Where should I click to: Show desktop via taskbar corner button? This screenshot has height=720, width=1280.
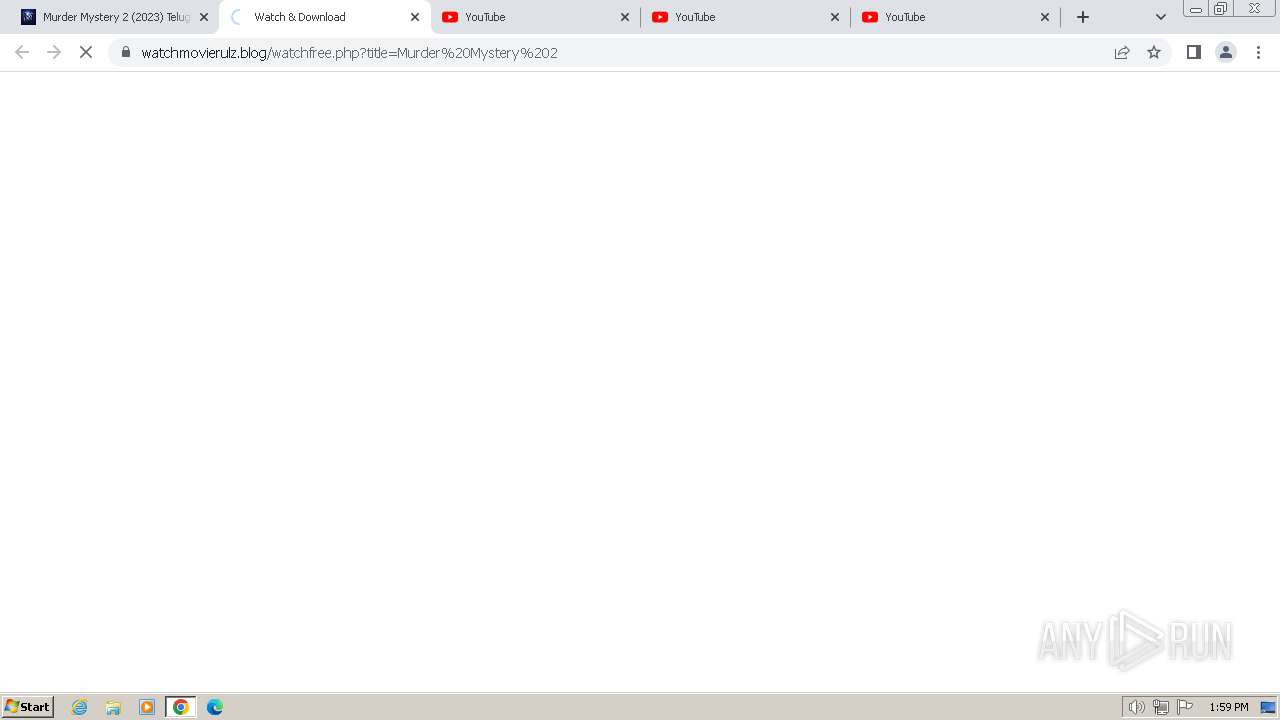1268,707
